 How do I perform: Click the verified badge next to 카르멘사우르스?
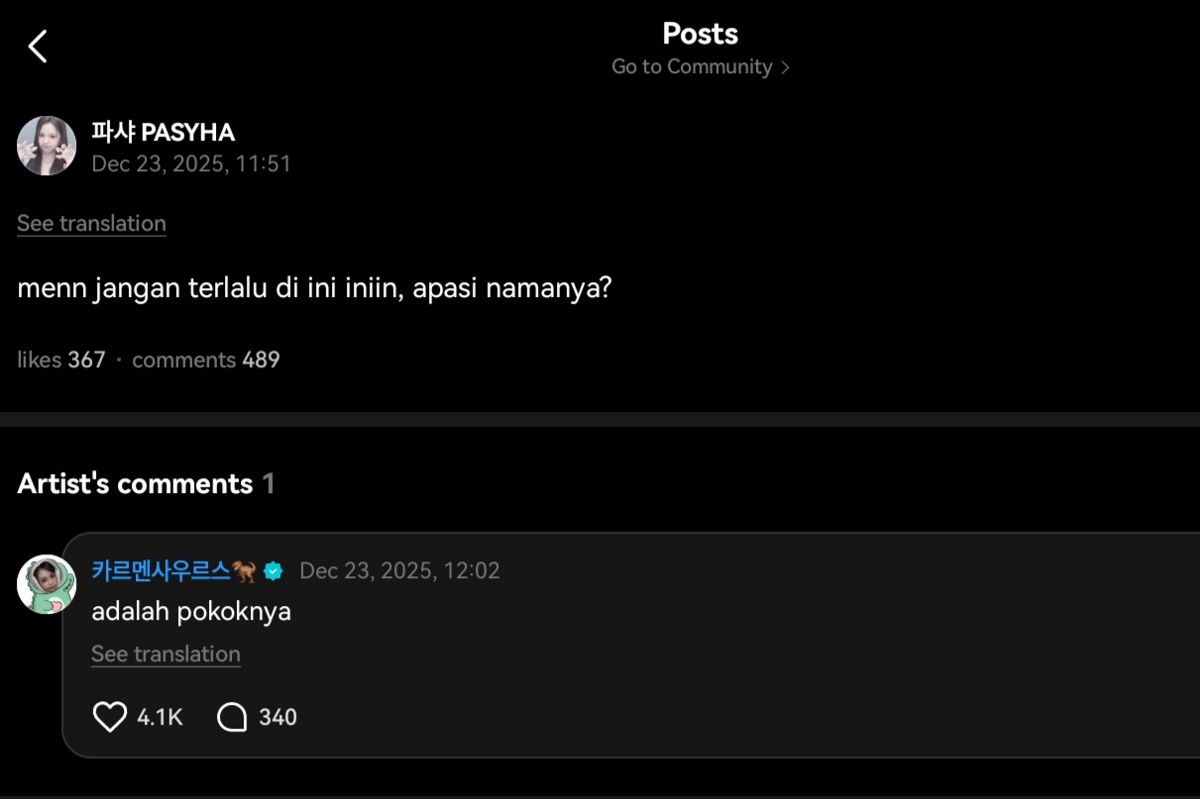[273, 570]
